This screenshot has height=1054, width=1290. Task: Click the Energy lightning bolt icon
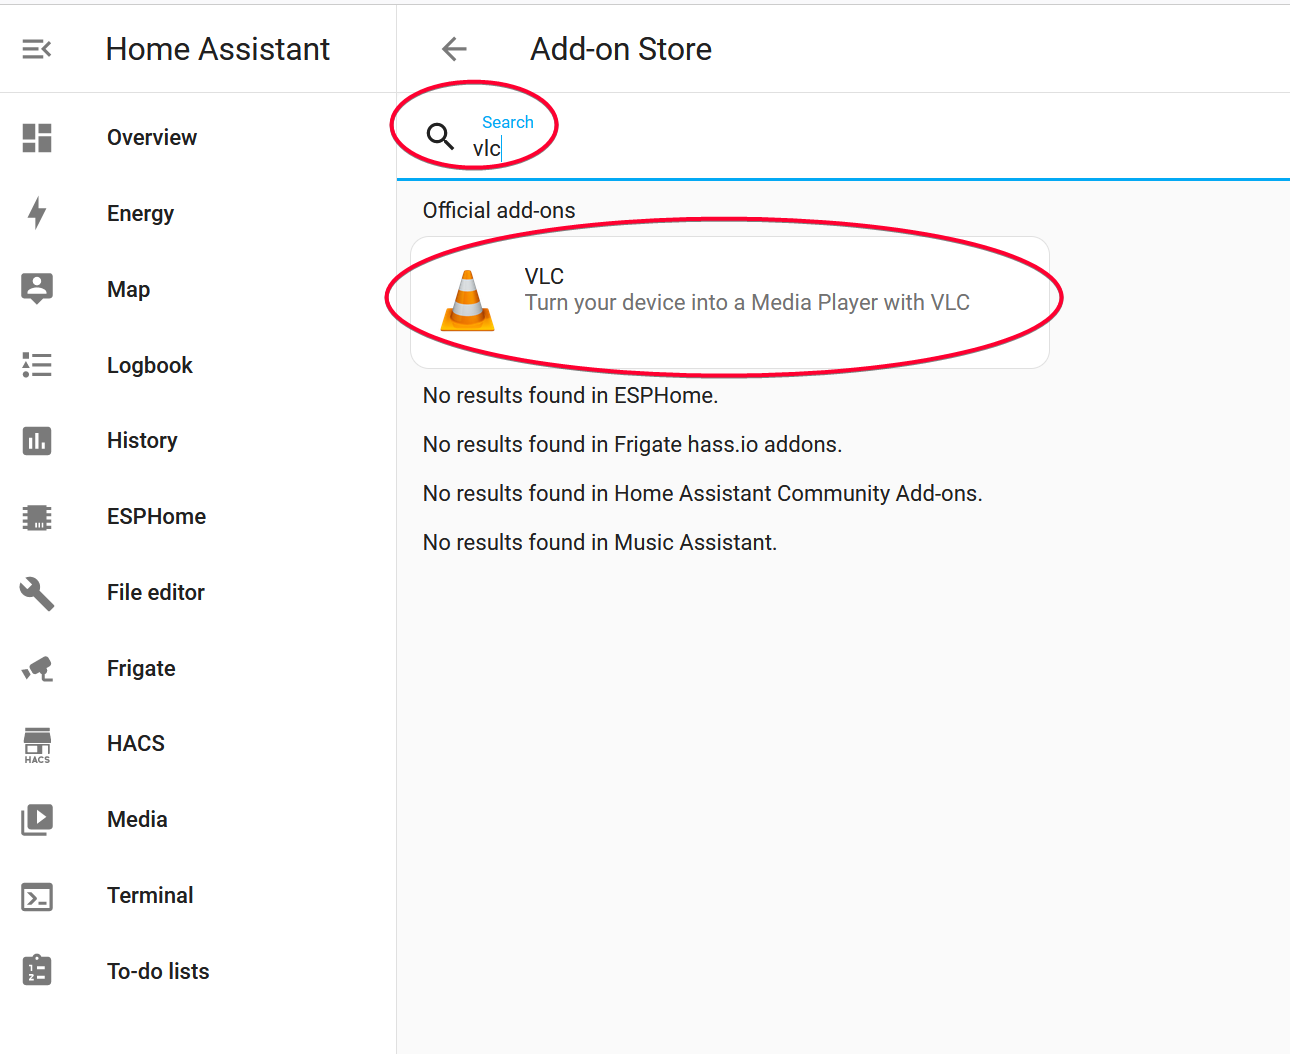[37, 213]
